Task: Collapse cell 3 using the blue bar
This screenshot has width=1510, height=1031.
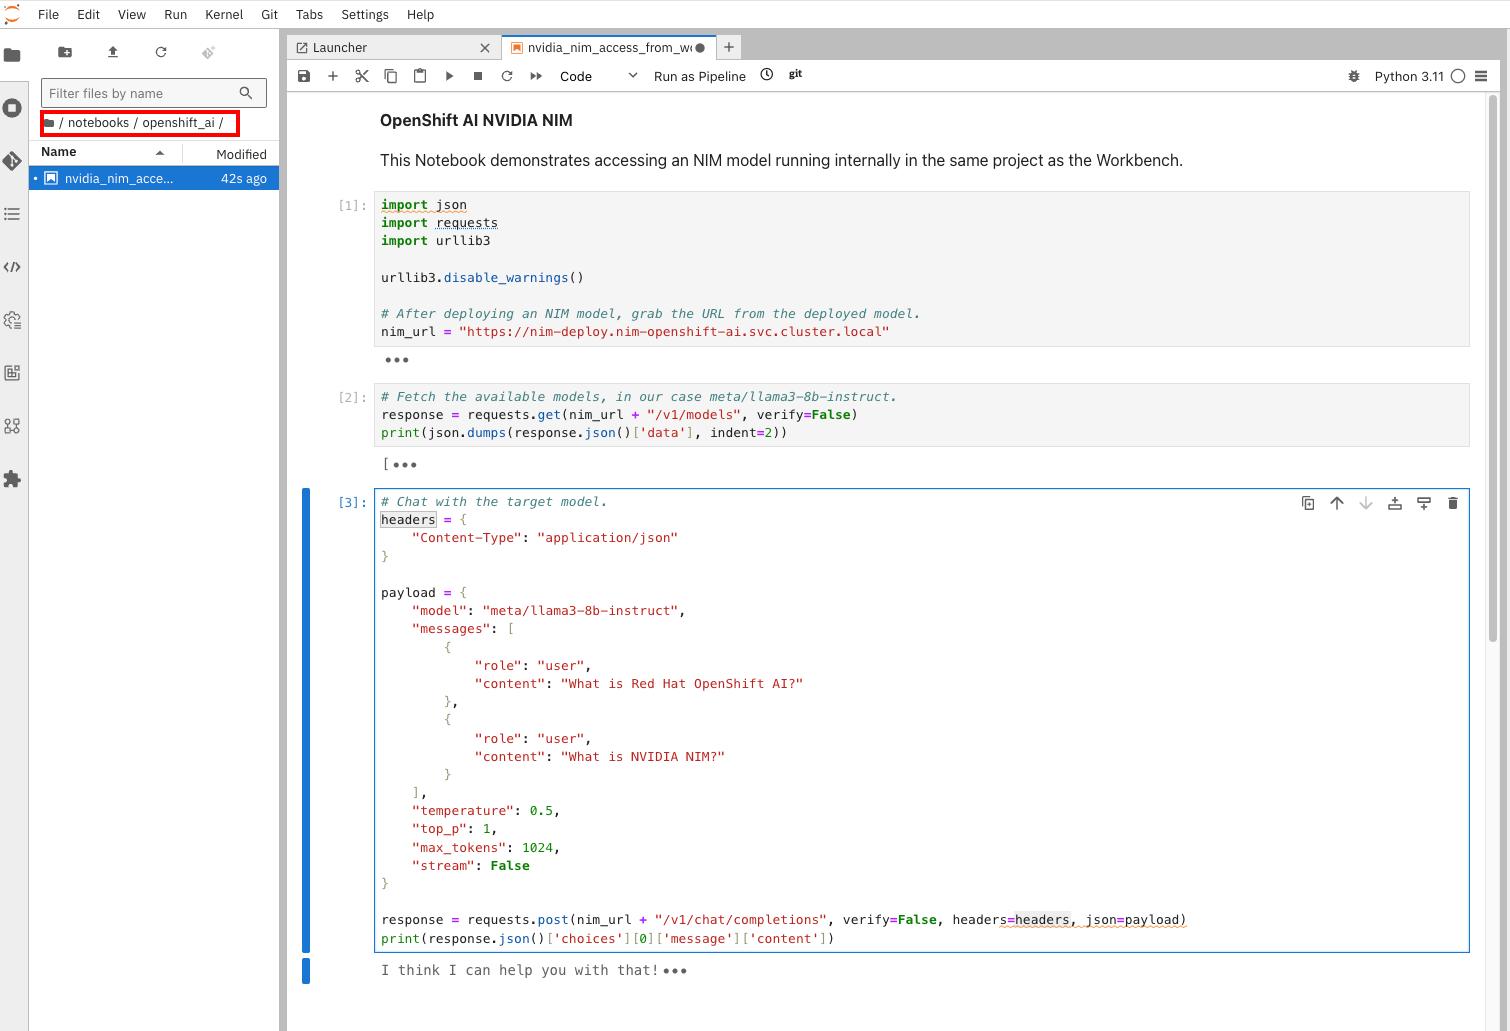Action: pos(306,720)
